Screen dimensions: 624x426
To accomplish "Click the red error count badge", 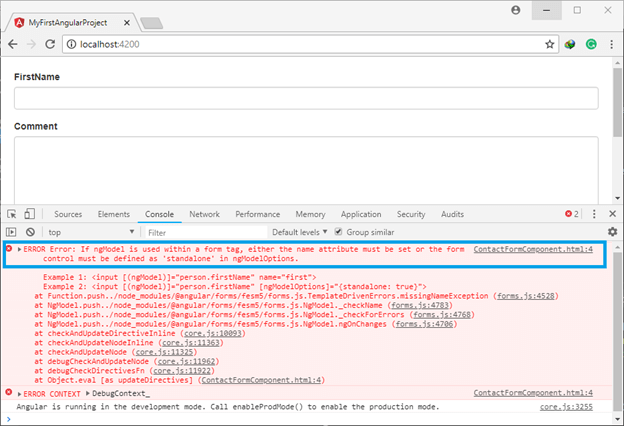I will (x=572, y=214).
